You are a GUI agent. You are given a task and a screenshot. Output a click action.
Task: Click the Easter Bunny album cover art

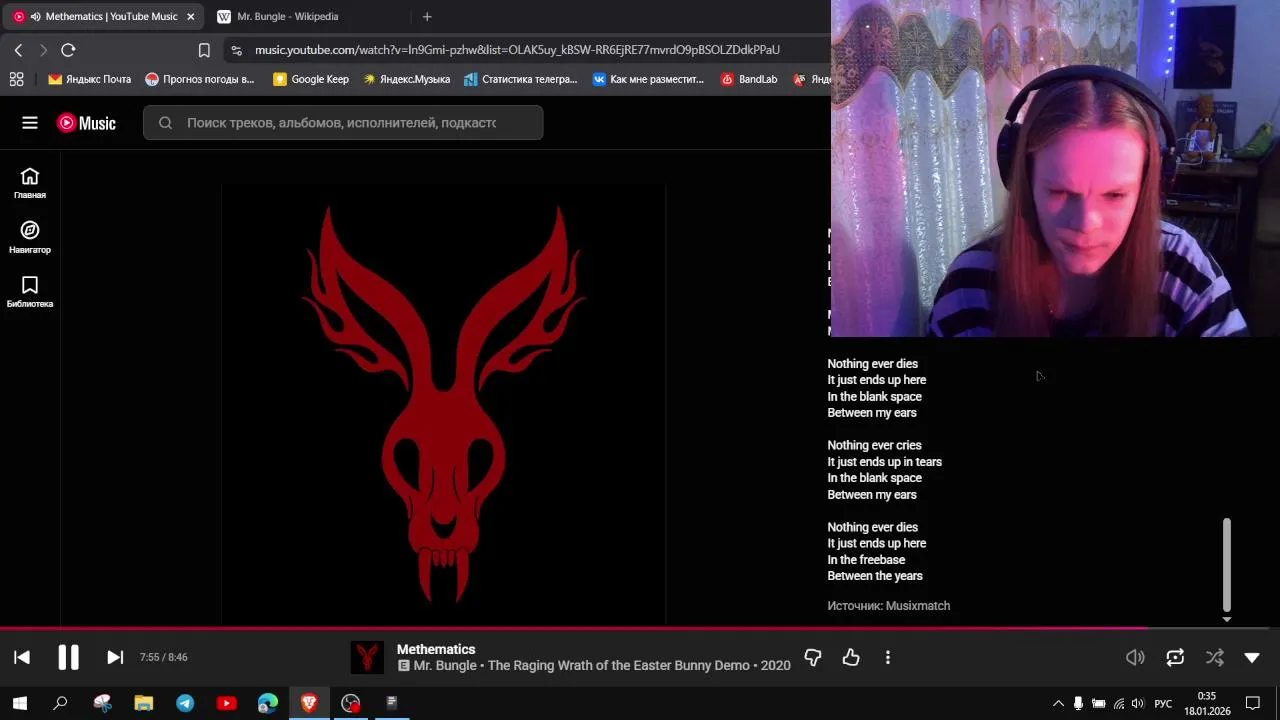pyautogui.click(x=443, y=405)
